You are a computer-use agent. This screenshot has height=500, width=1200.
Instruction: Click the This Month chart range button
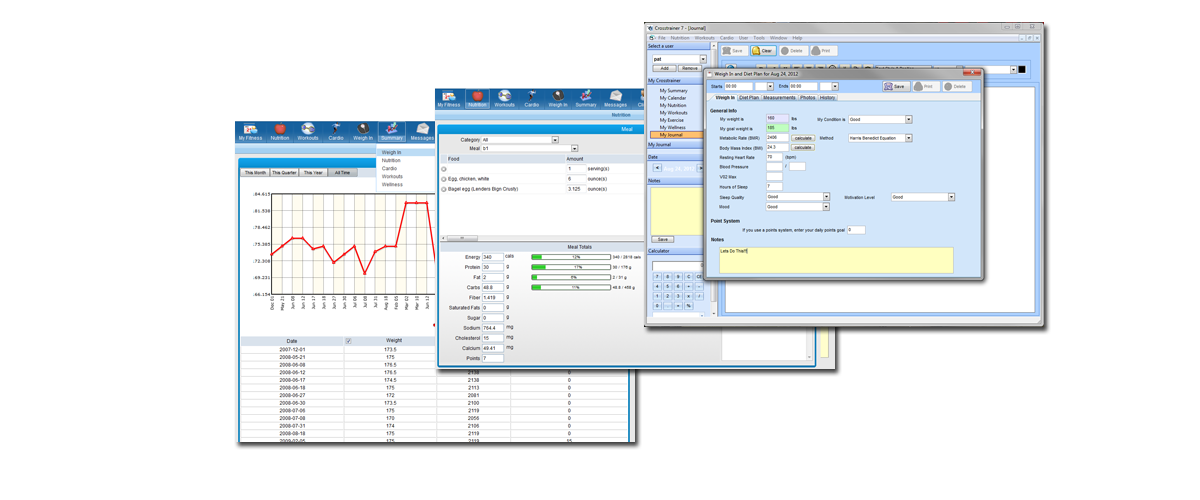[x=256, y=172]
